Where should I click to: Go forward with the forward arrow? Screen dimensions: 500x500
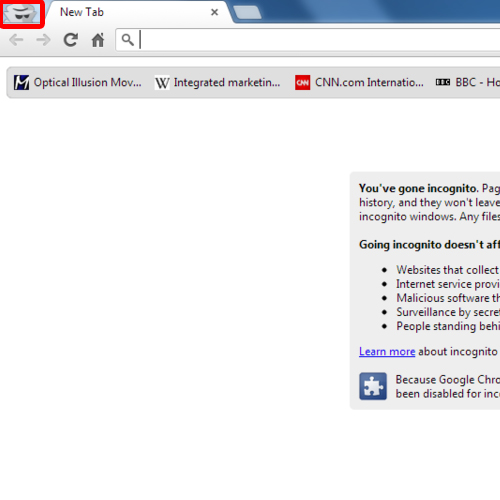pyautogui.click(x=43, y=40)
